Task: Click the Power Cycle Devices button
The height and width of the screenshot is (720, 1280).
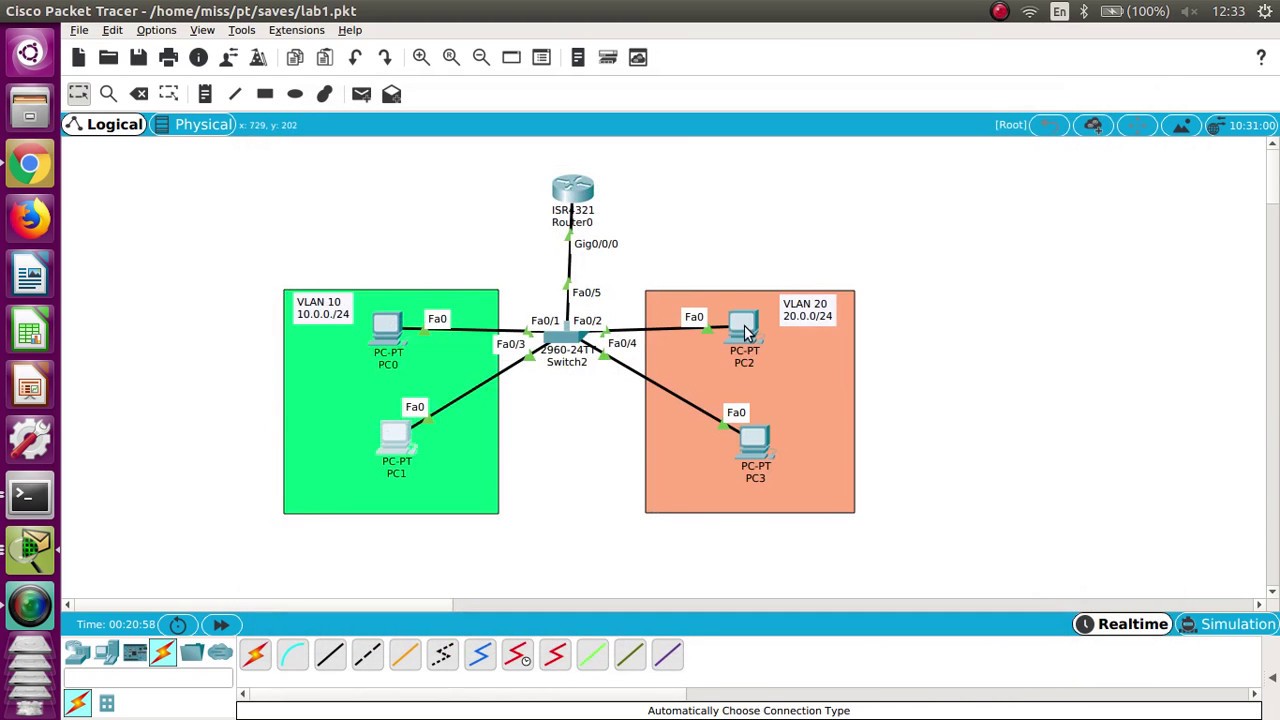Action: tap(177, 624)
